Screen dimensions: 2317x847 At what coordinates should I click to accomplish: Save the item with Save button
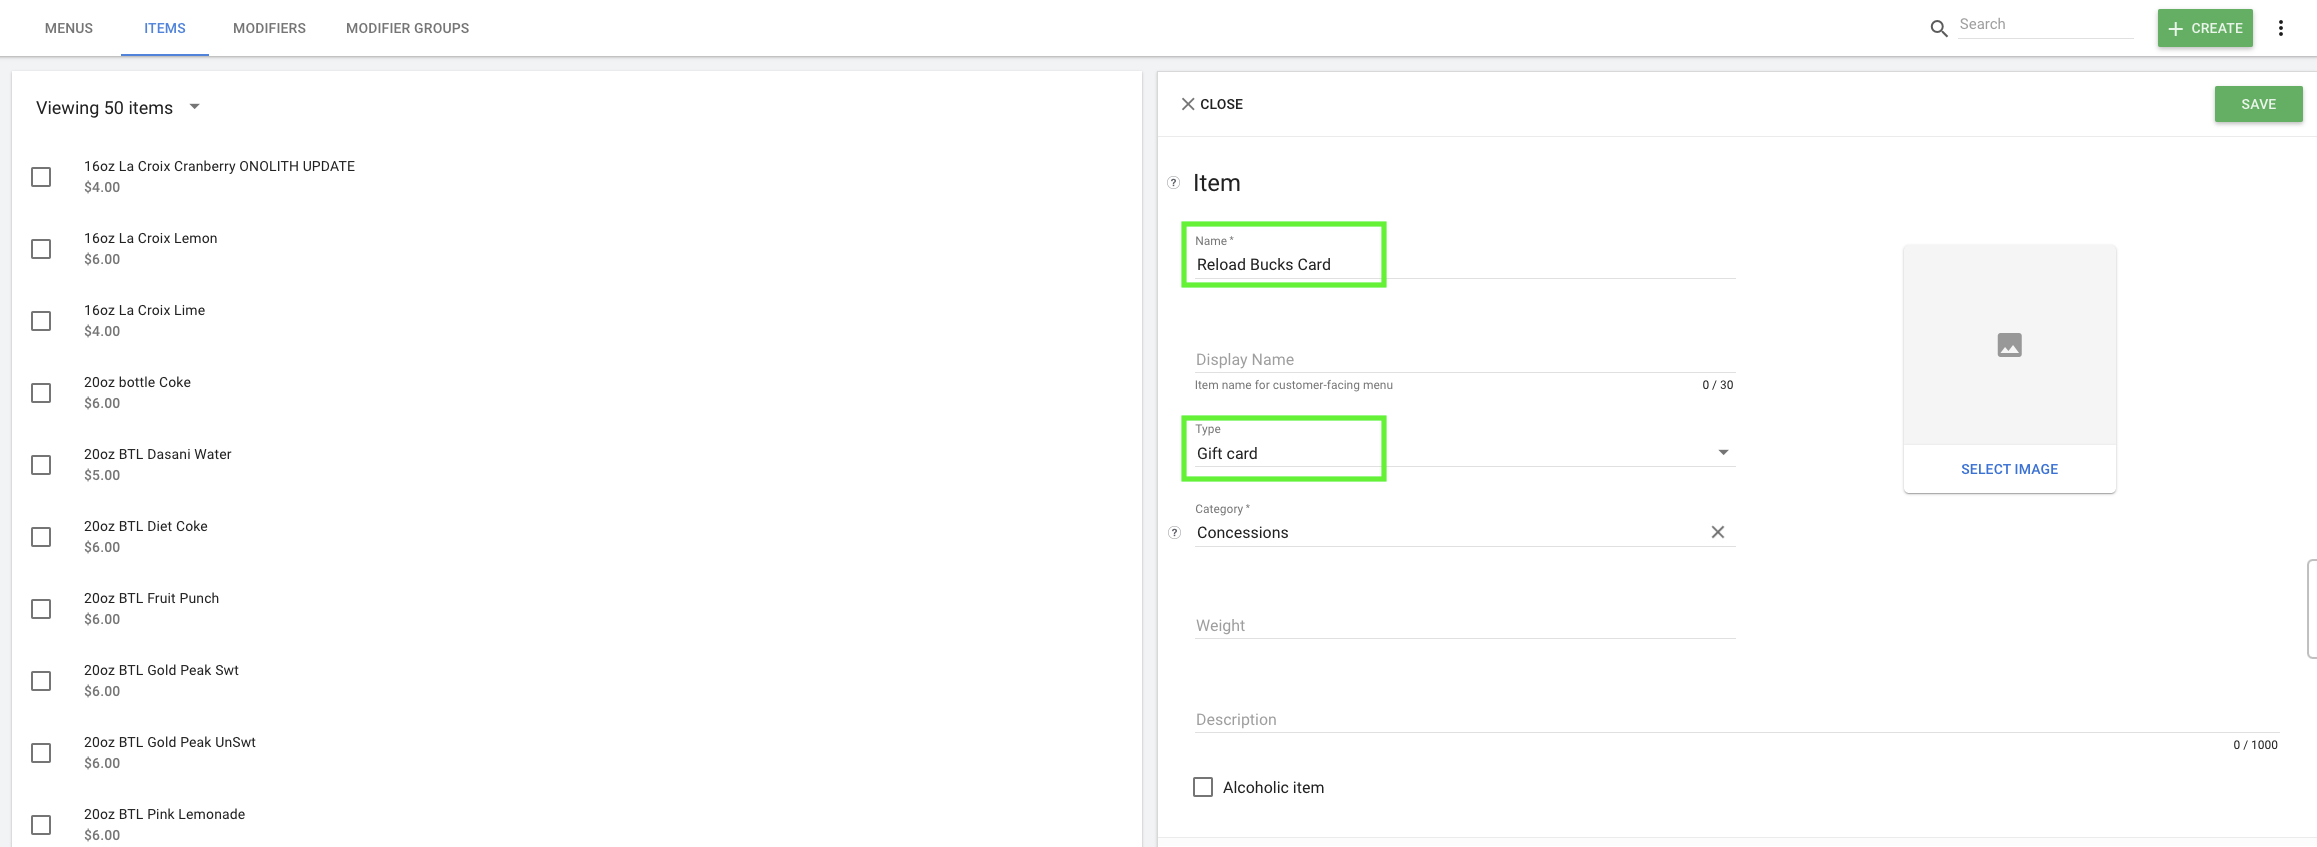[2258, 104]
